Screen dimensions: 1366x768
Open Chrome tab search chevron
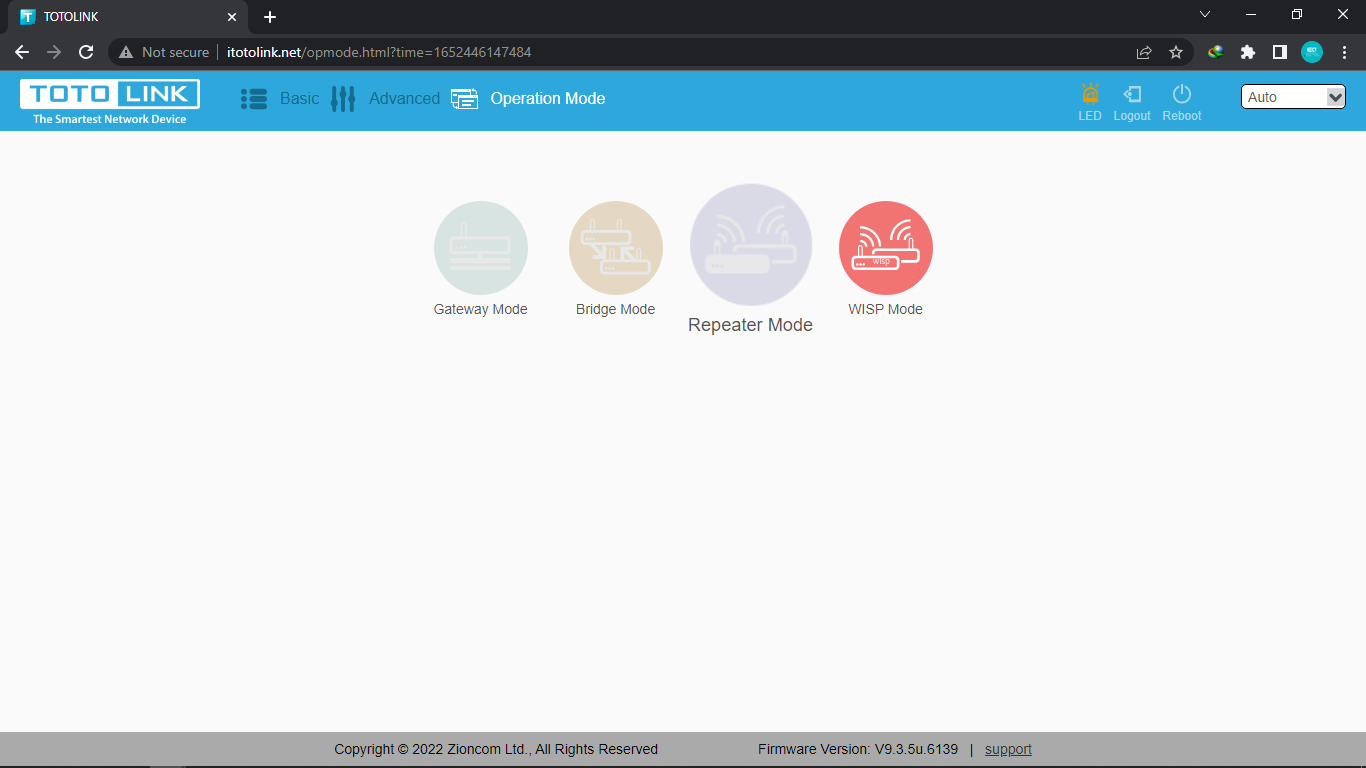pyautogui.click(x=1205, y=14)
